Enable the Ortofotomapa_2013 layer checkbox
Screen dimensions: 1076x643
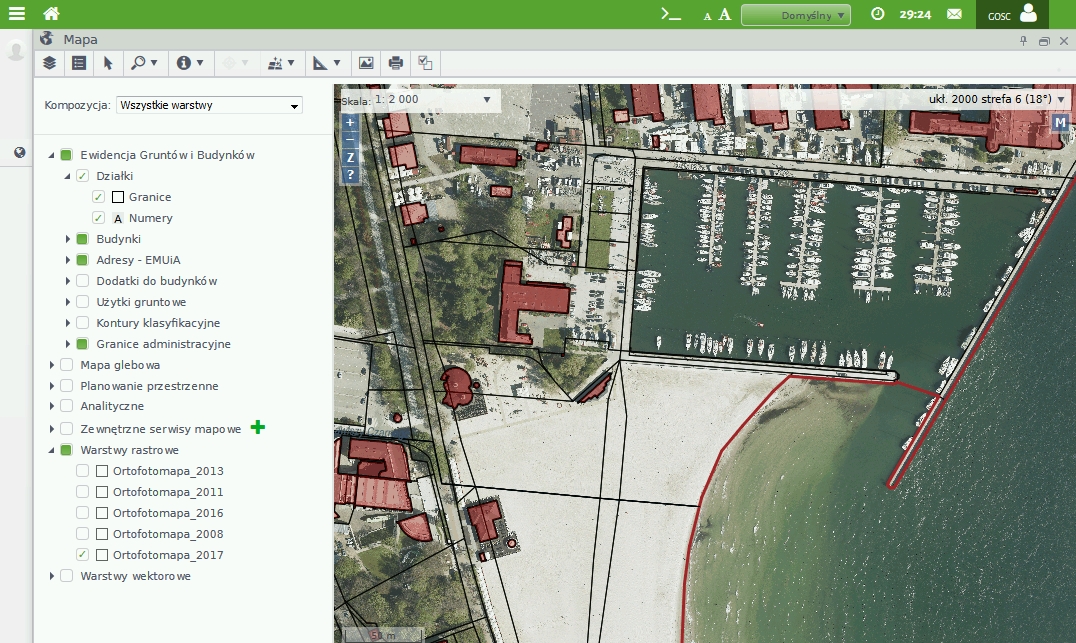(x=83, y=471)
